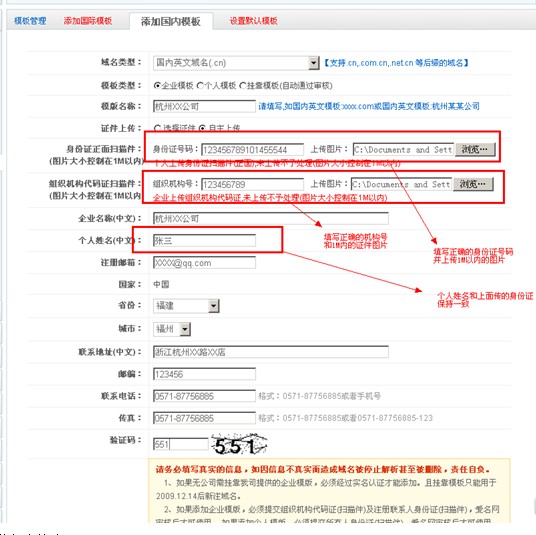Click the captcha image showing 551
The width and height of the screenshot is (536, 535).
(x=239, y=444)
